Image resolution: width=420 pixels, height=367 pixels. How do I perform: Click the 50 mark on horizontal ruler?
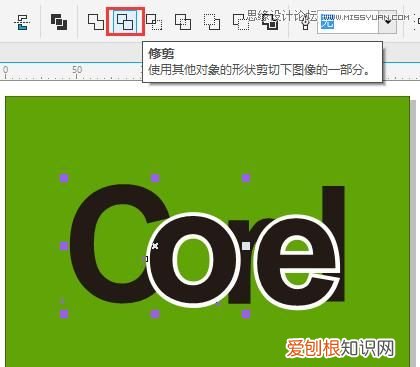[x=77, y=70]
